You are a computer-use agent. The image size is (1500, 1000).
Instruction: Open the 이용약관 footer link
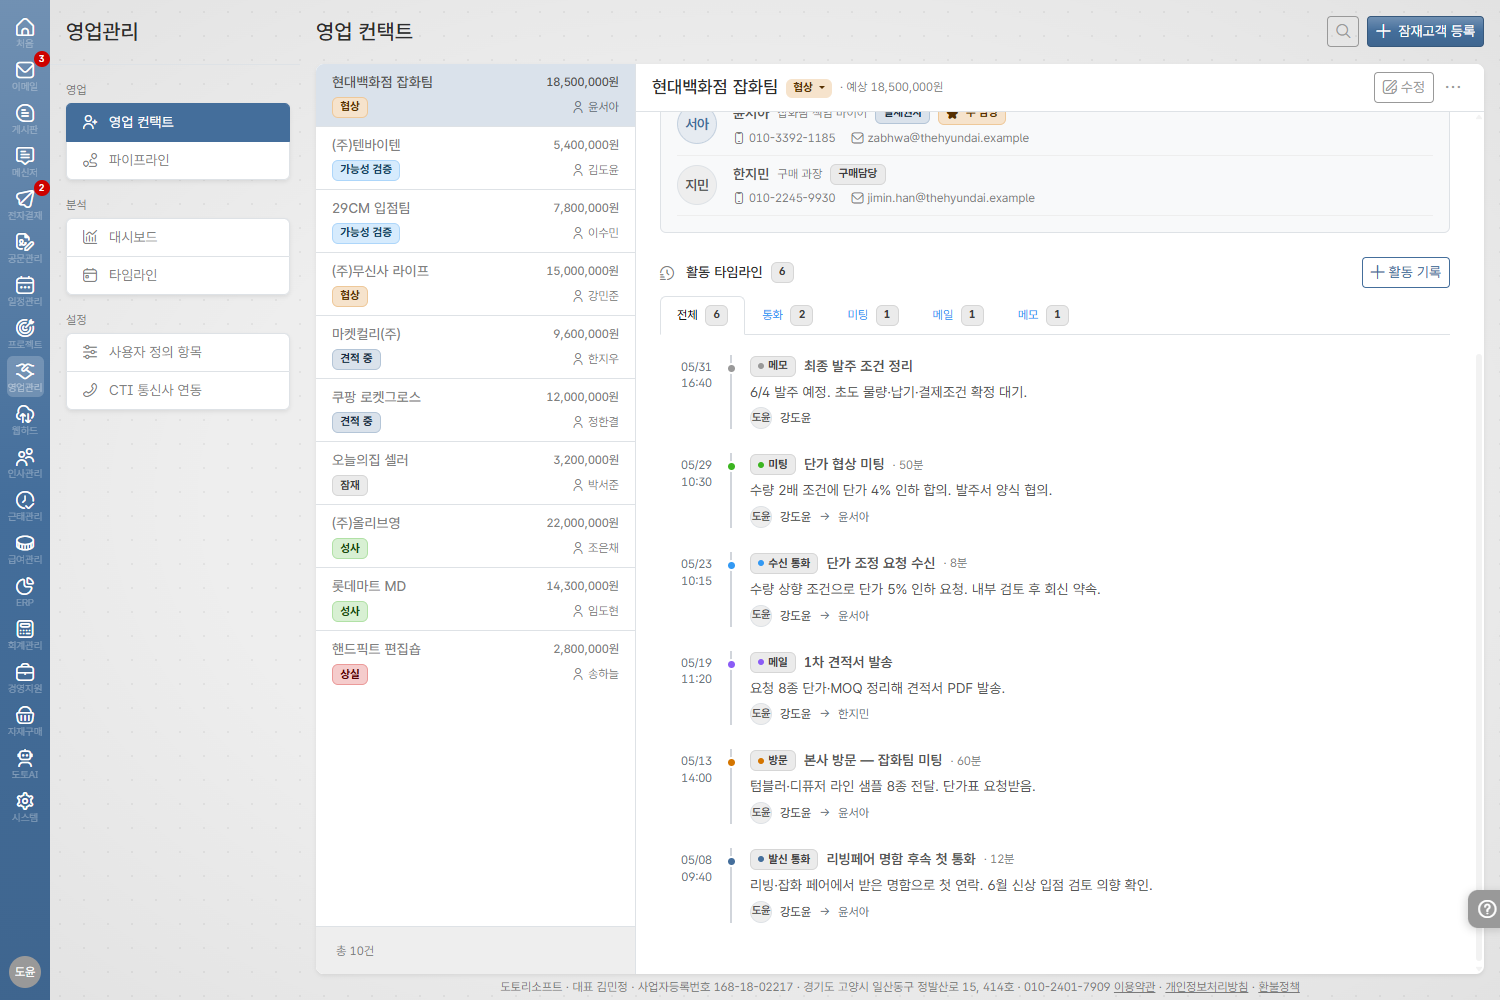1134,987
